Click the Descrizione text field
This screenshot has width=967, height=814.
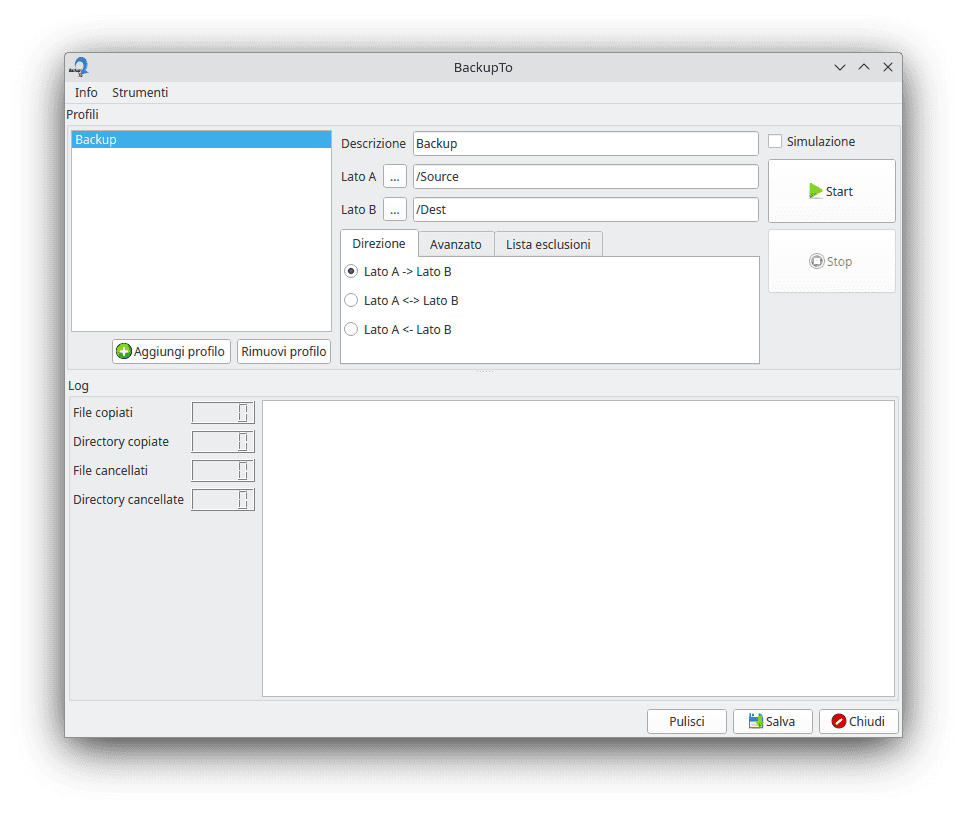pos(585,144)
